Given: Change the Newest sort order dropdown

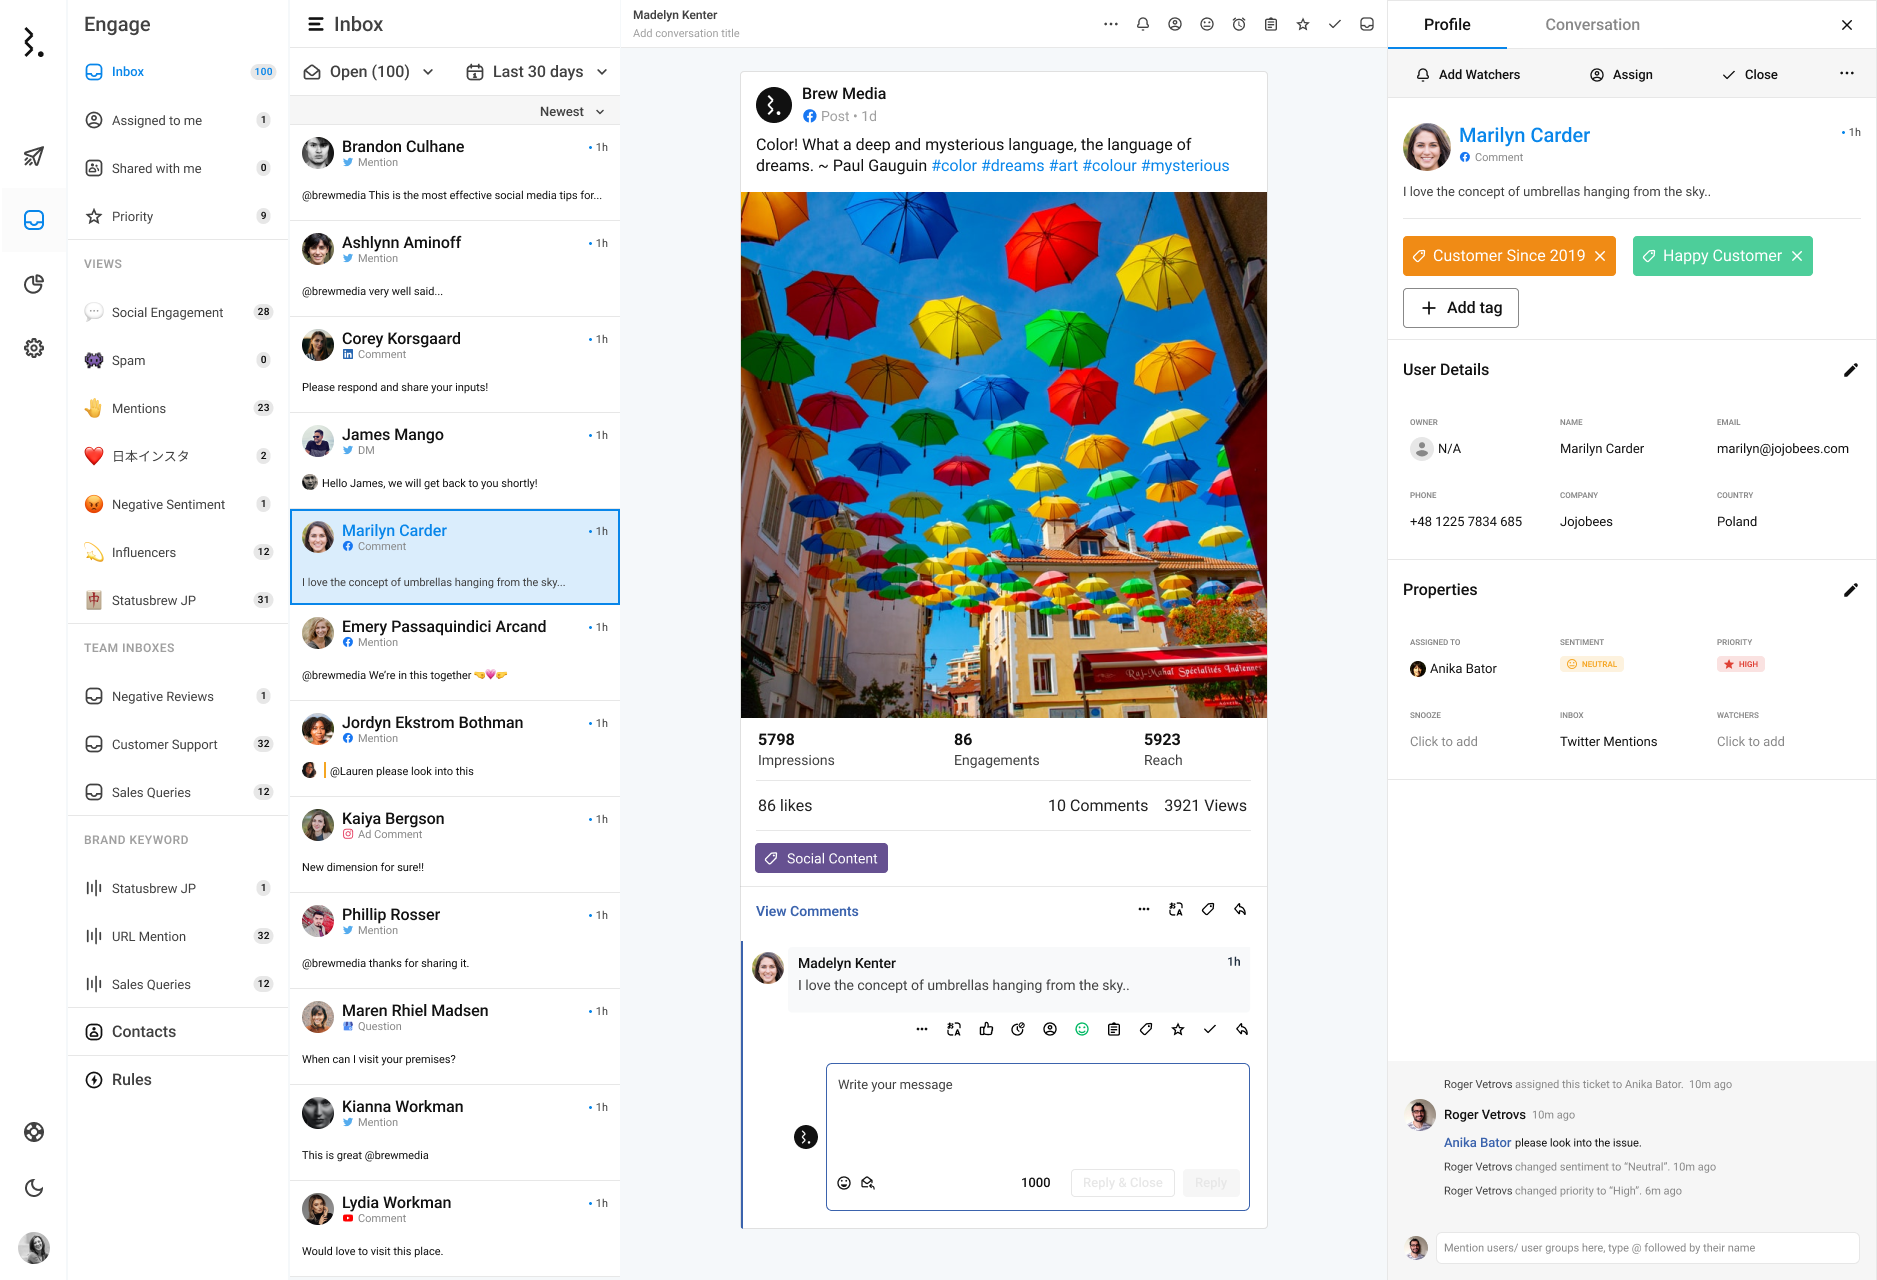Looking at the screenshot, I should click(x=571, y=112).
